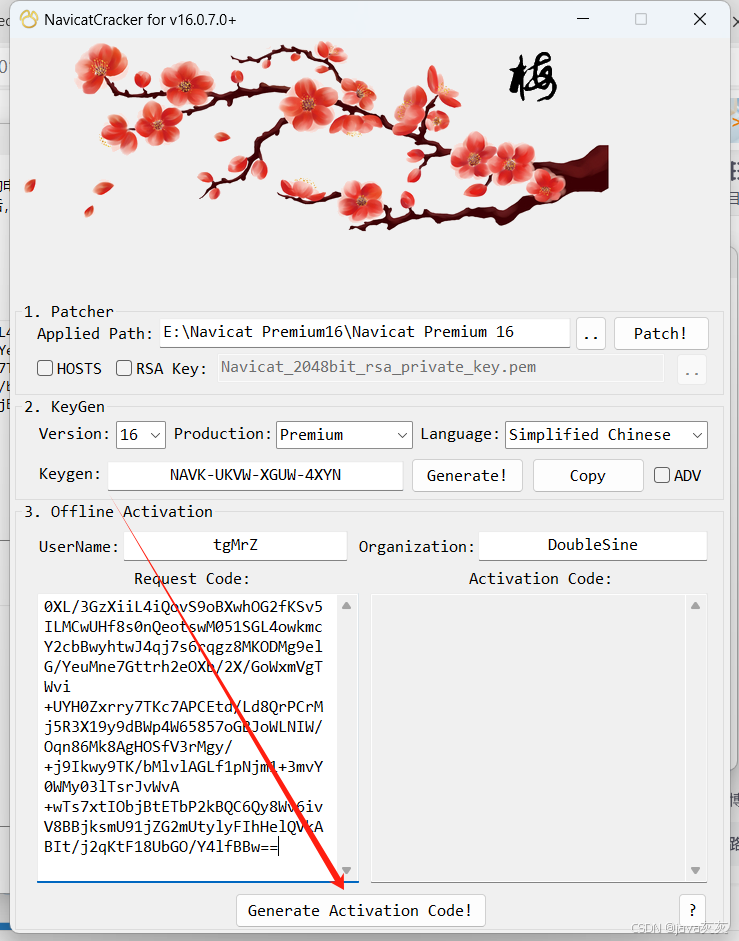Screen dimensions: 739x941
Task: Click inside the Request Code text area
Action: [187, 738]
